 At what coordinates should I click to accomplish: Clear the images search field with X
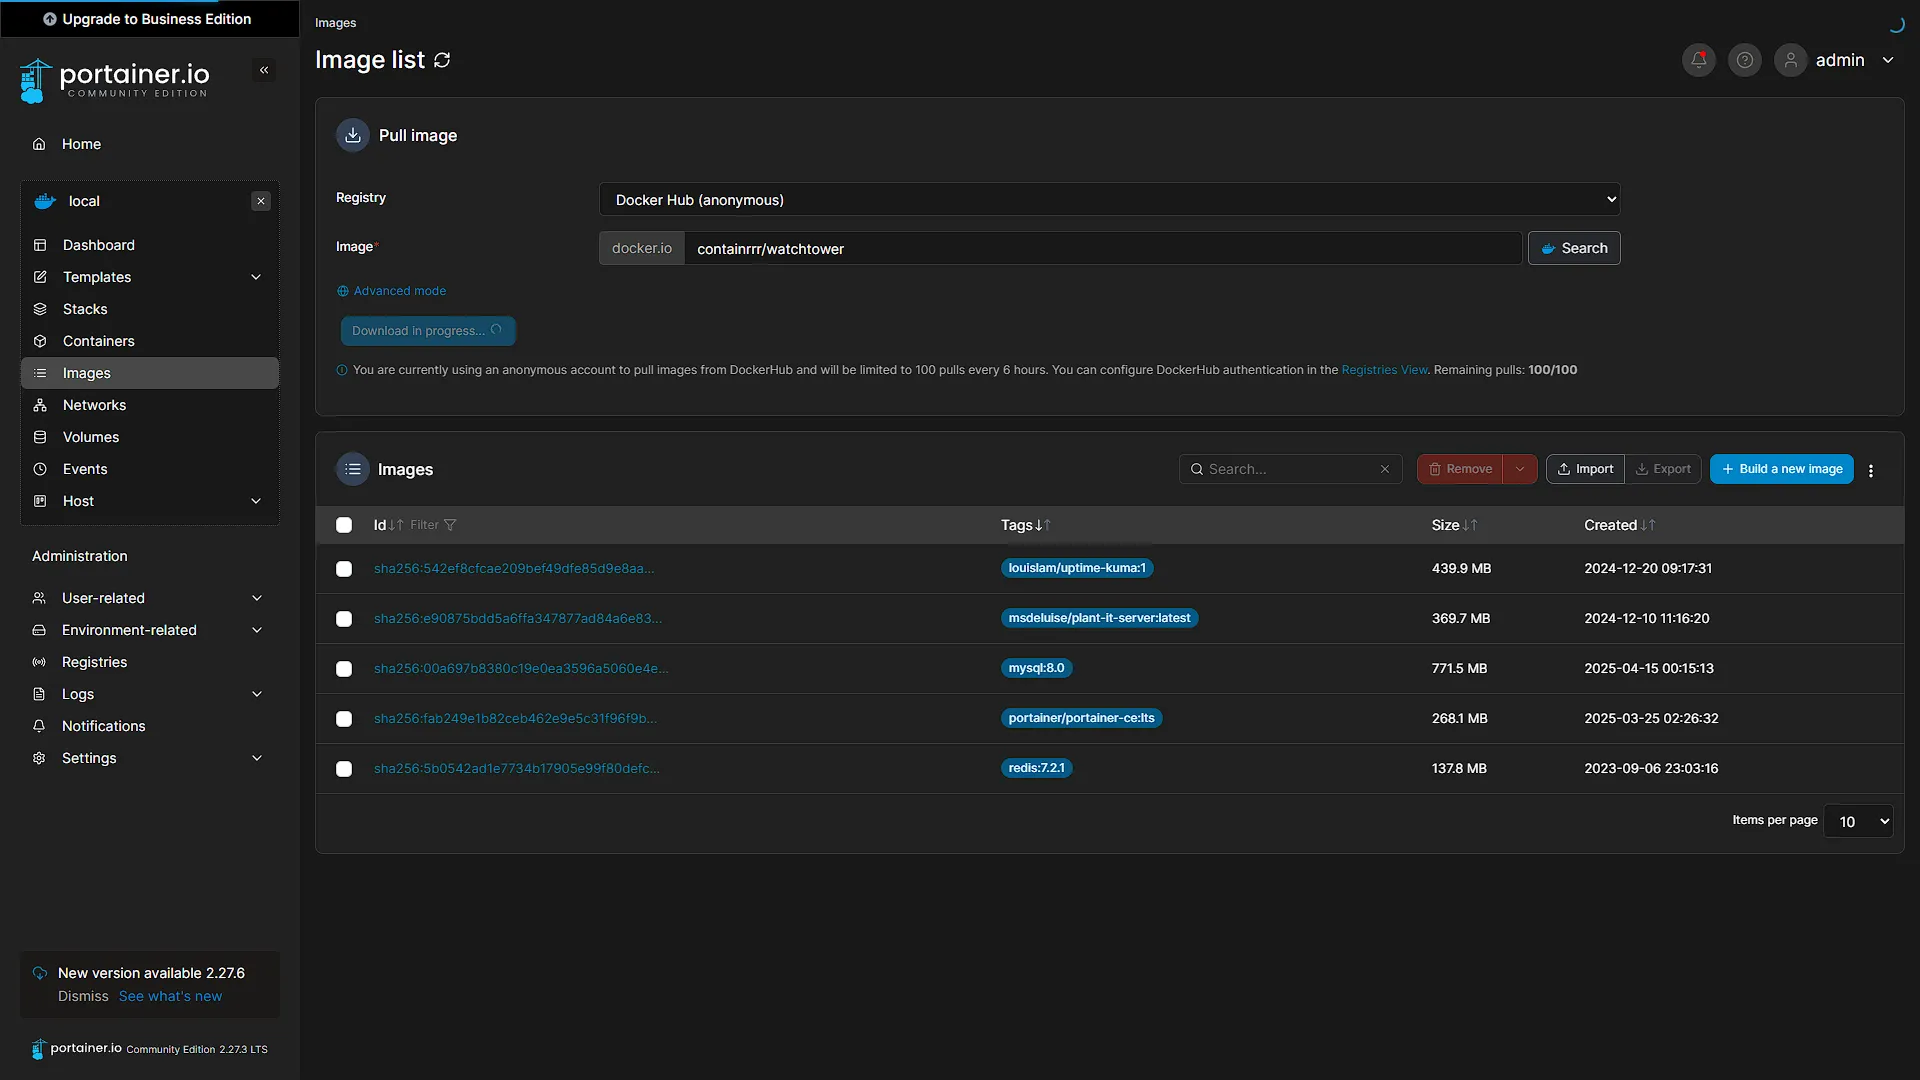(x=1384, y=469)
